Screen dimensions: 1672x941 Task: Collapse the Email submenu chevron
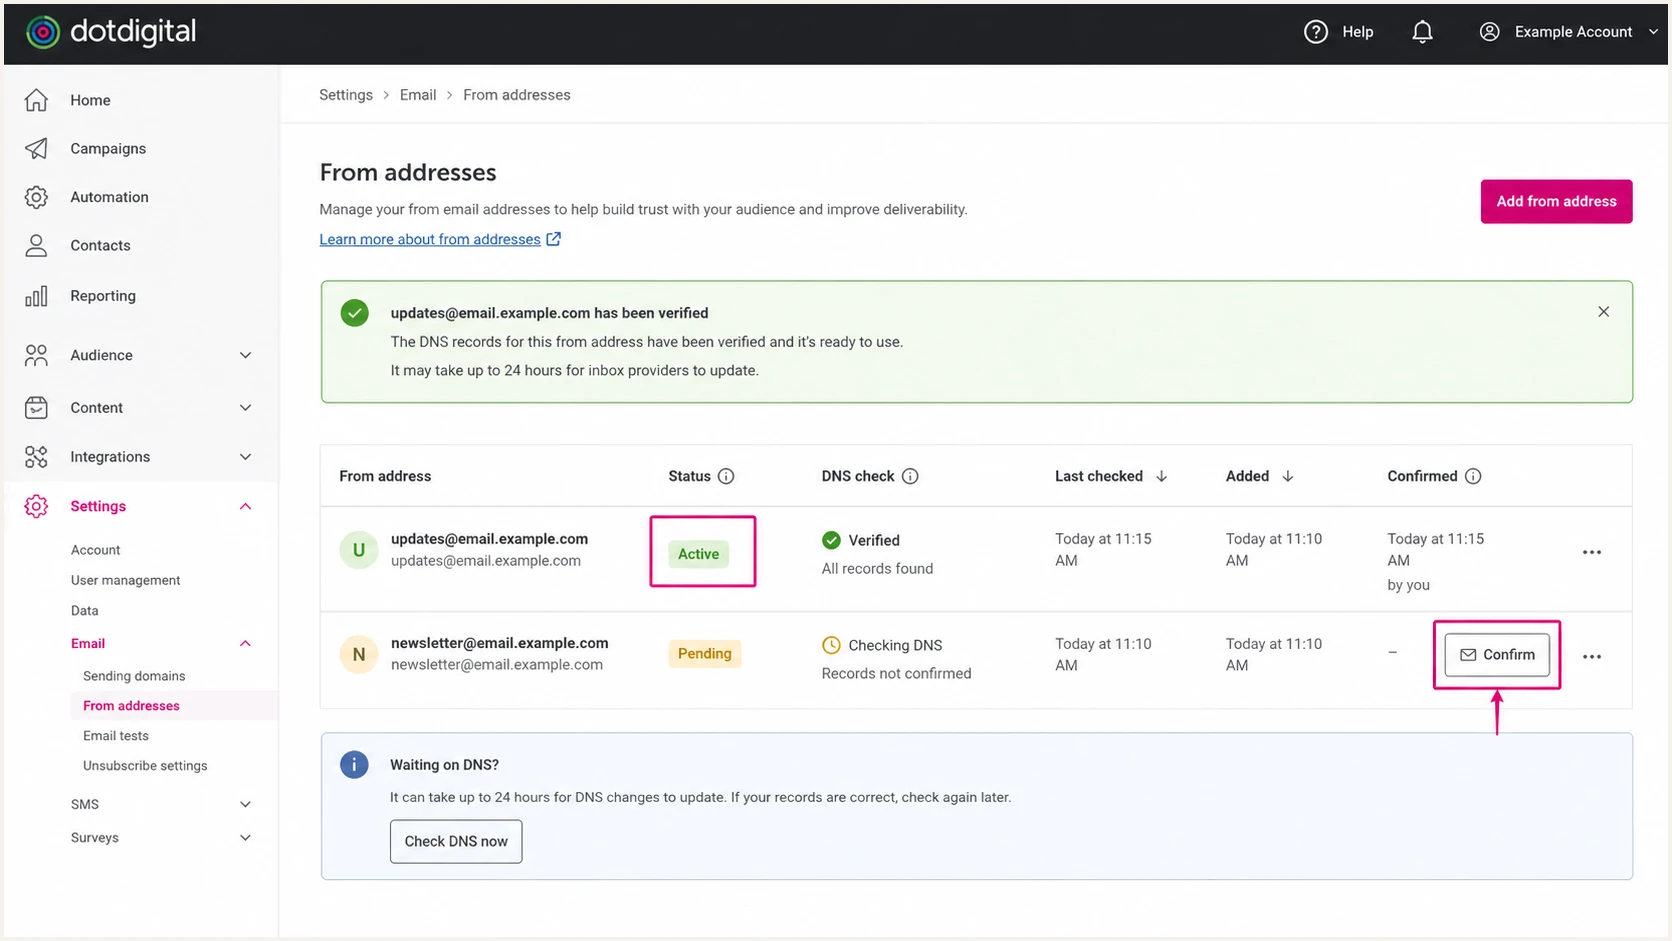[246, 643]
